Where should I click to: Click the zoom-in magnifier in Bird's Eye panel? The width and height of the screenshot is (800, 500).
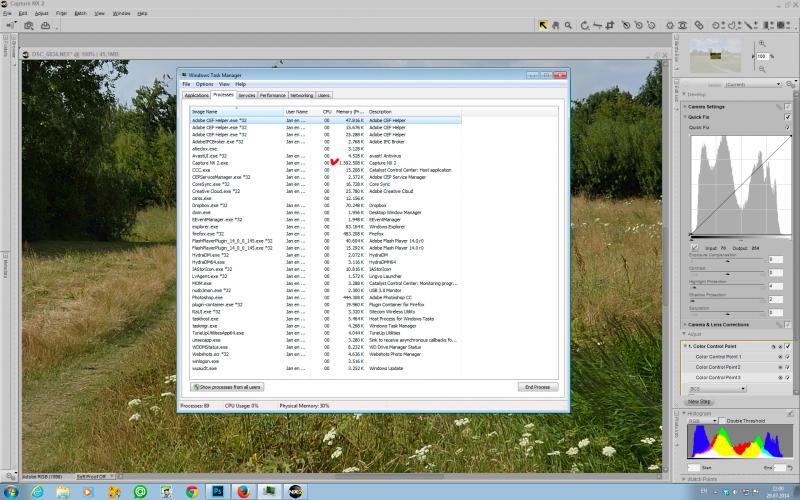pyautogui.click(x=762, y=44)
